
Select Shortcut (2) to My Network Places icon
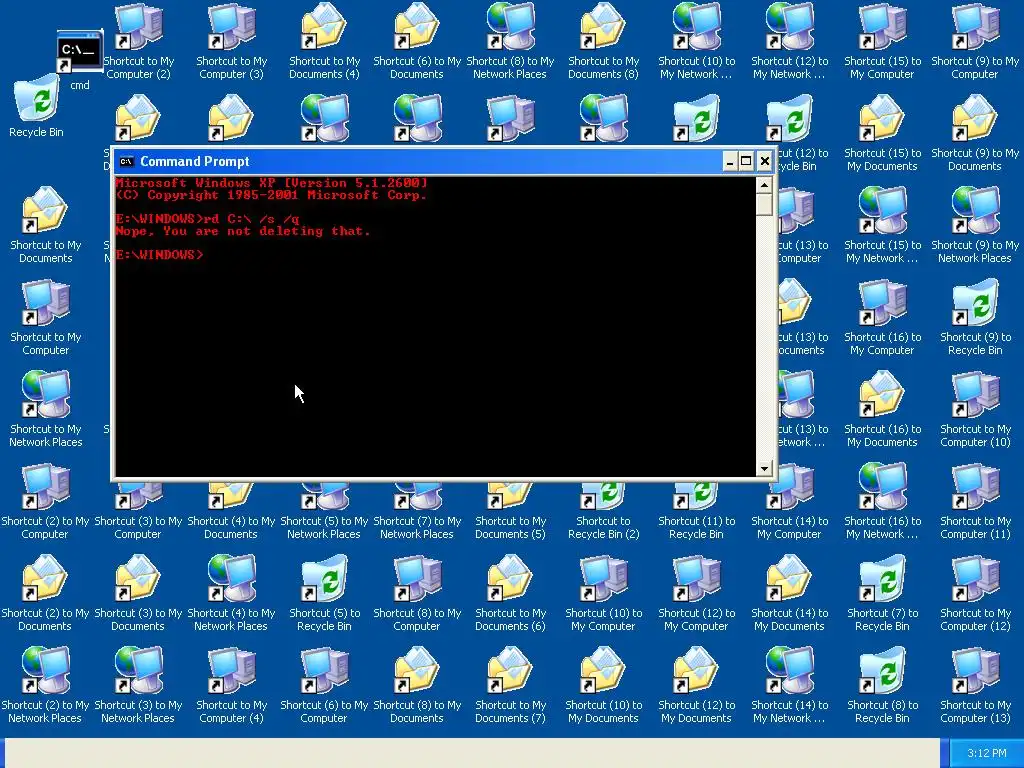(x=45, y=671)
